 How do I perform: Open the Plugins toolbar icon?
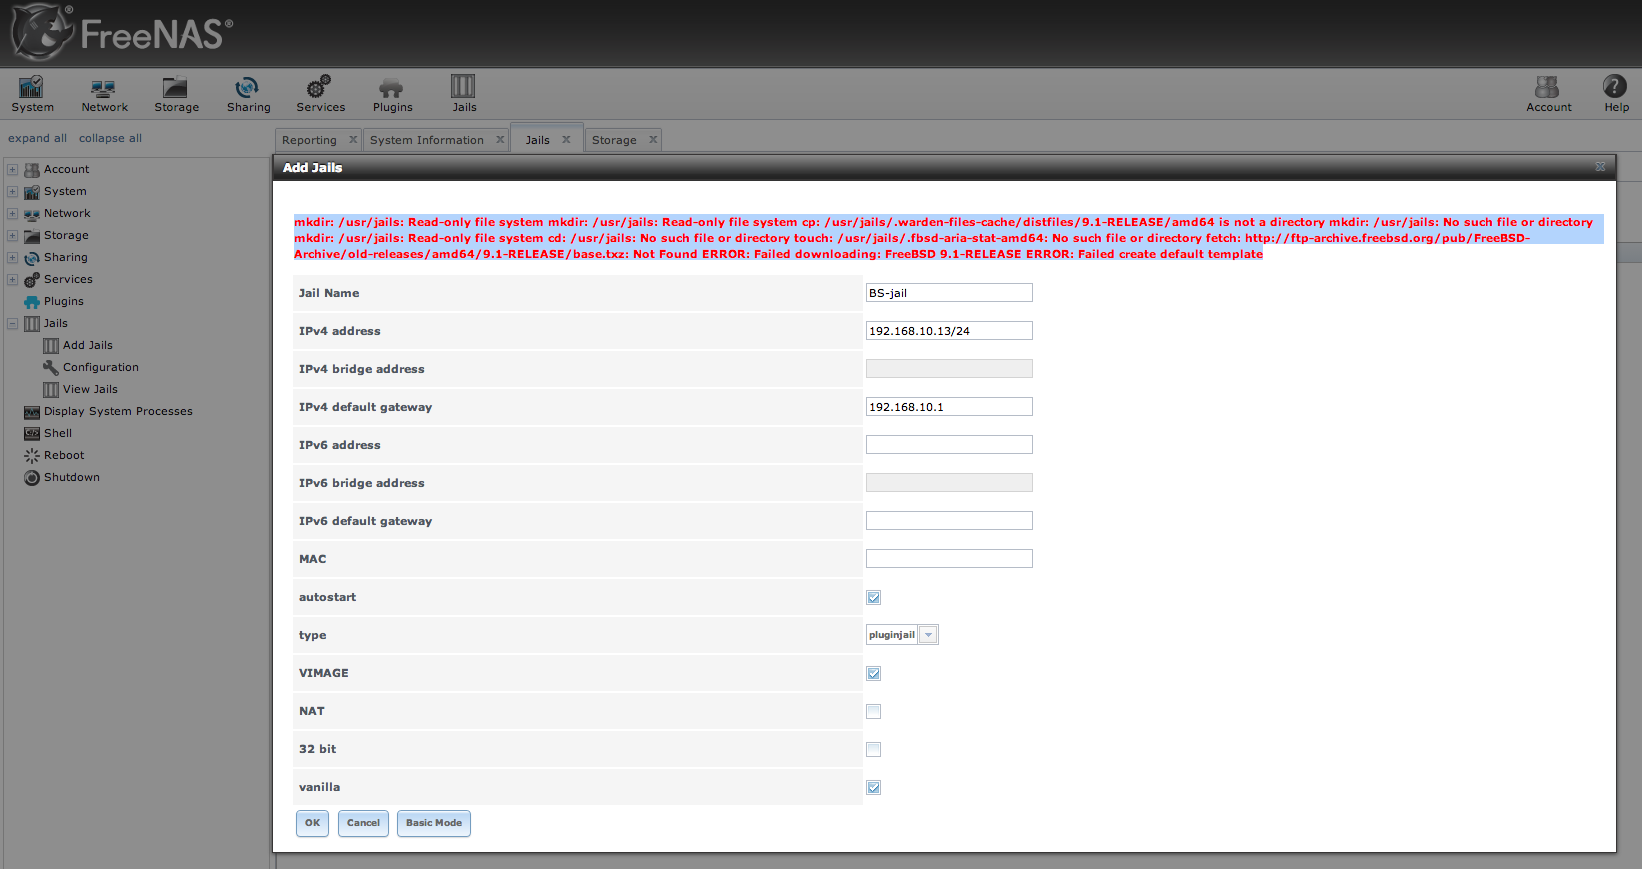point(392,94)
